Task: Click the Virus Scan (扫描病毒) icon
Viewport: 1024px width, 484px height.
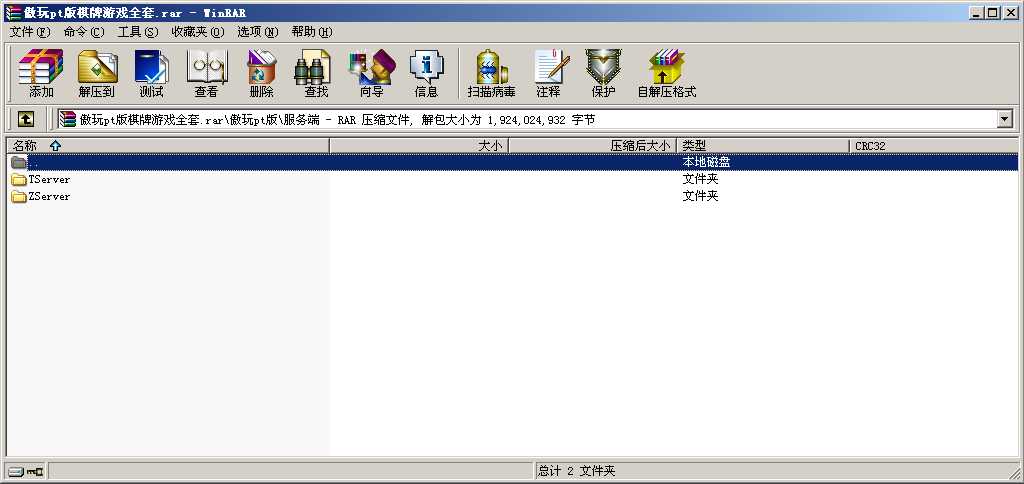Action: click(492, 73)
